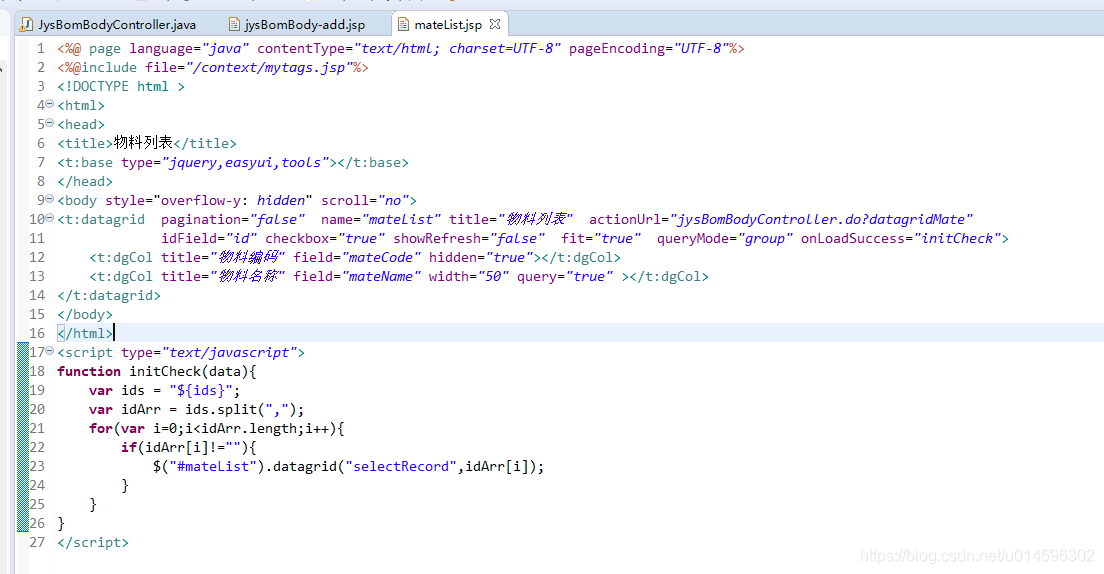1104x574 pixels.
Task: Place cursor on the DOCTYPE html line
Action: click(x=121, y=87)
